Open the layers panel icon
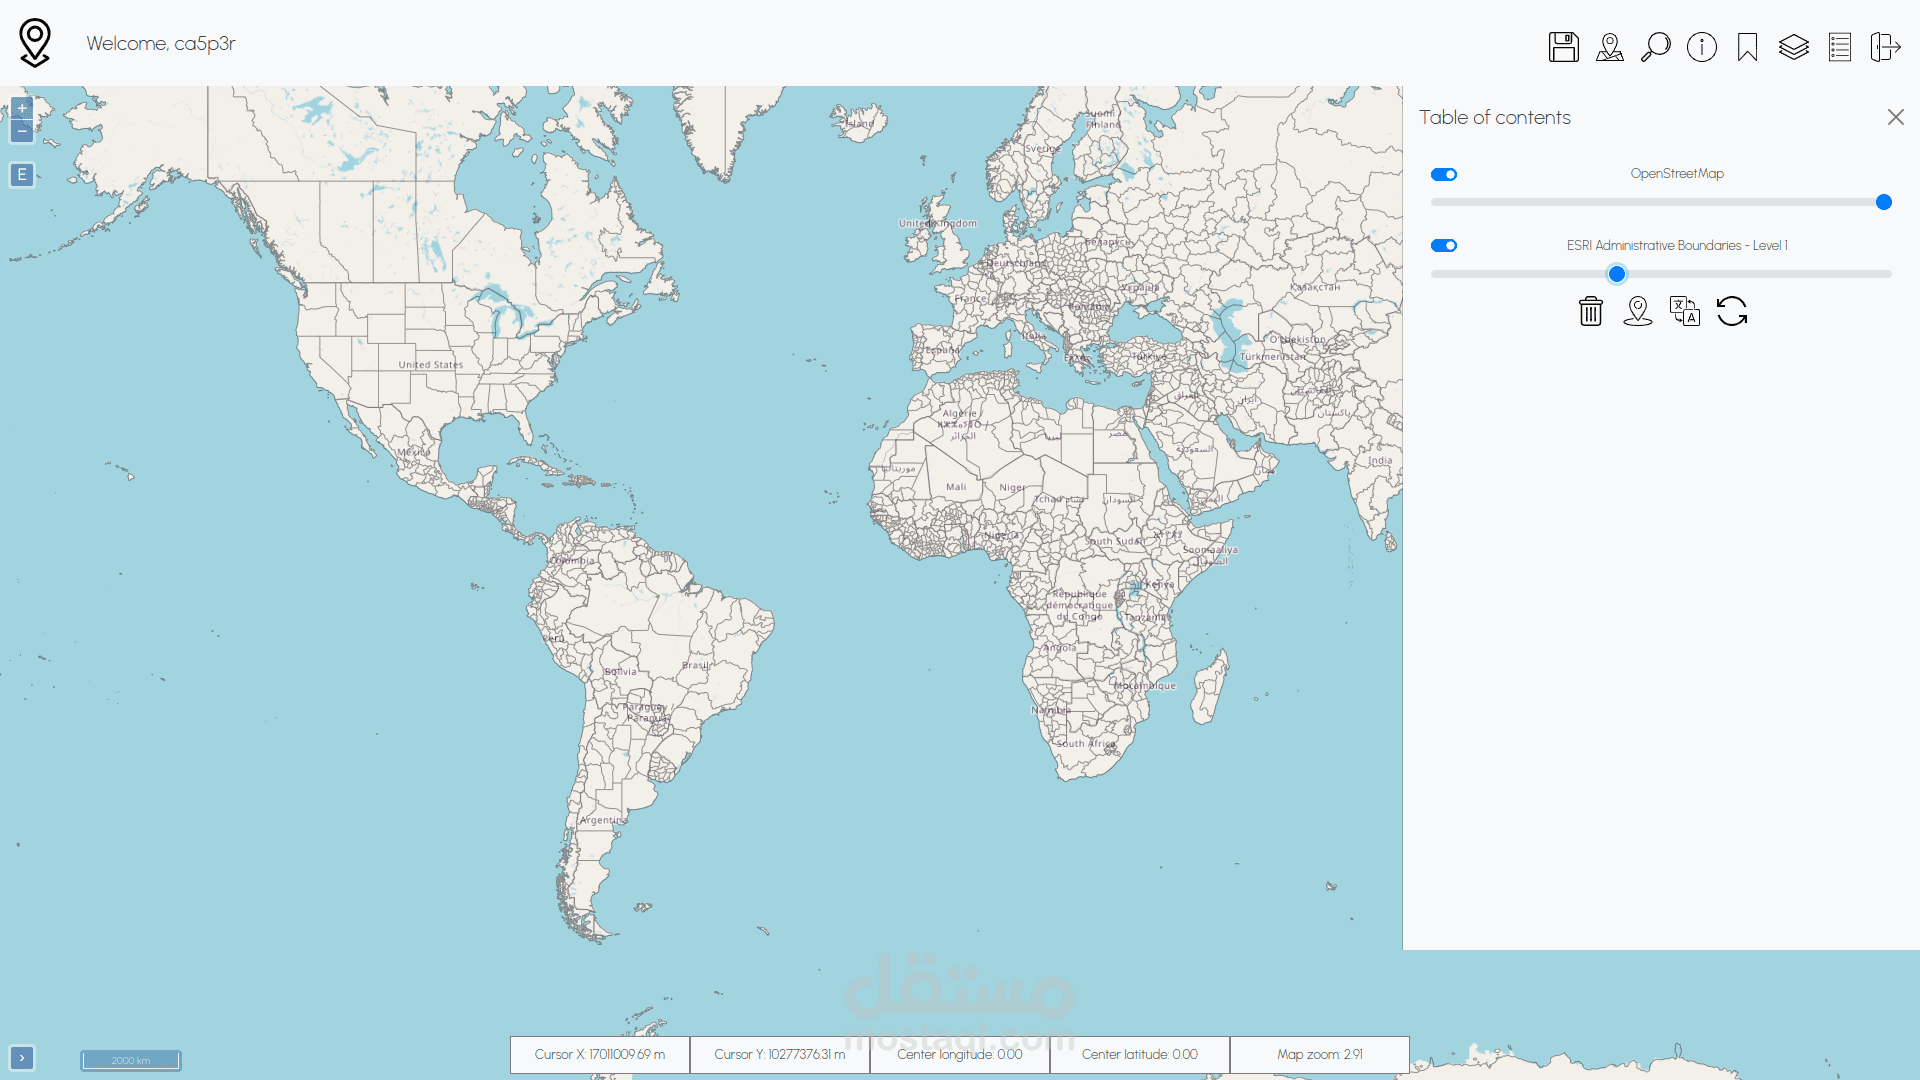 tap(1794, 47)
